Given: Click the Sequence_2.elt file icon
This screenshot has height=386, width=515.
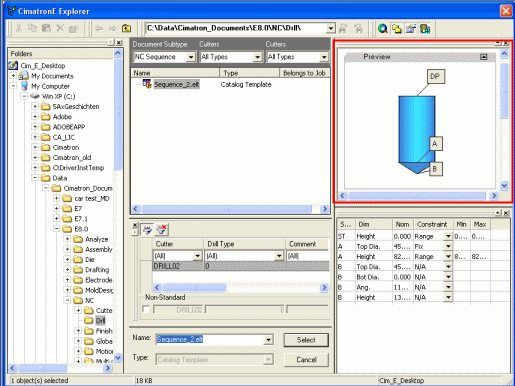Looking at the screenshot, I should pyautogui.click(x=147, y=84).
